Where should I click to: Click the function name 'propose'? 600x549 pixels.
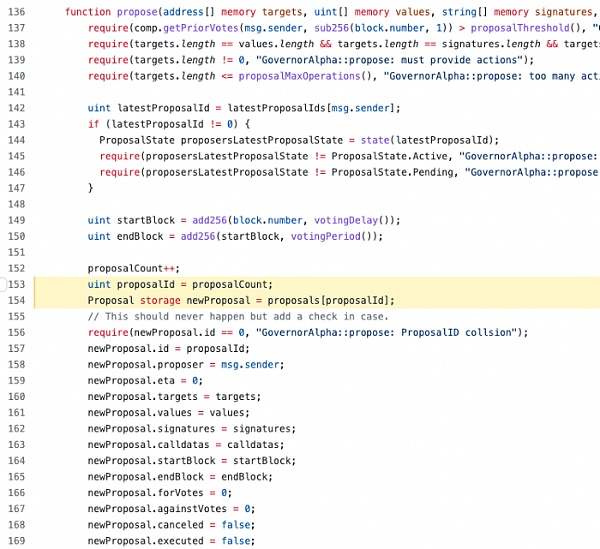137,12
